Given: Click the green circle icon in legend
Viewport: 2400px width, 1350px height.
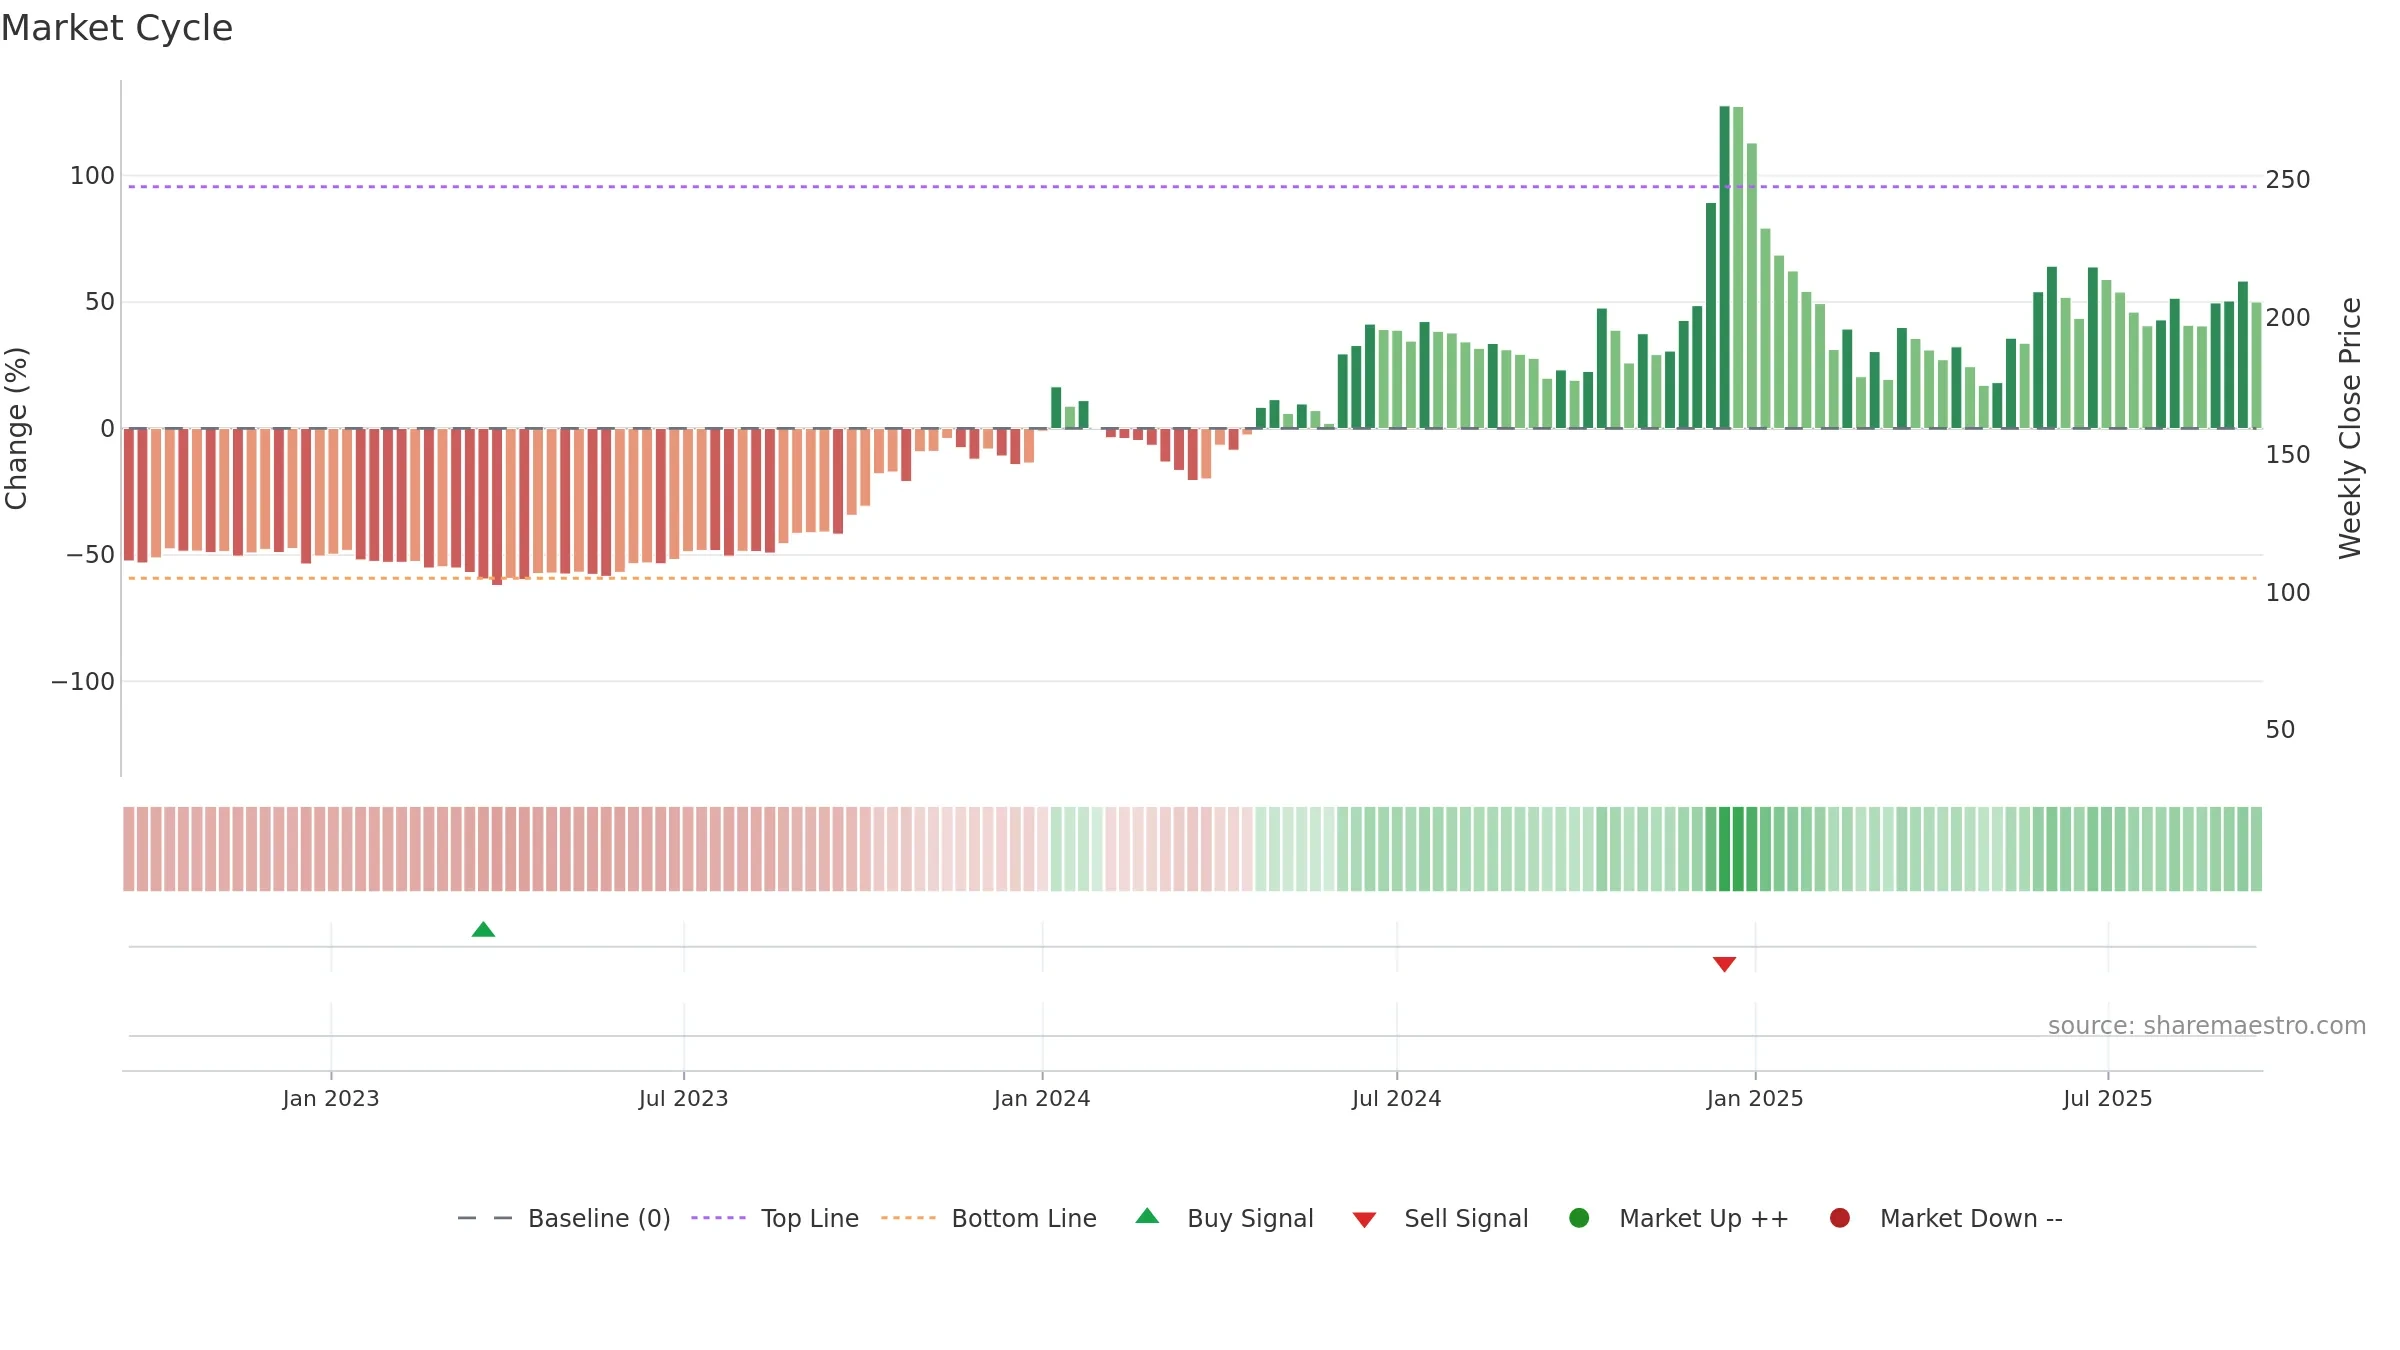Looking at the screenshot, I should pos(1579,1218).
